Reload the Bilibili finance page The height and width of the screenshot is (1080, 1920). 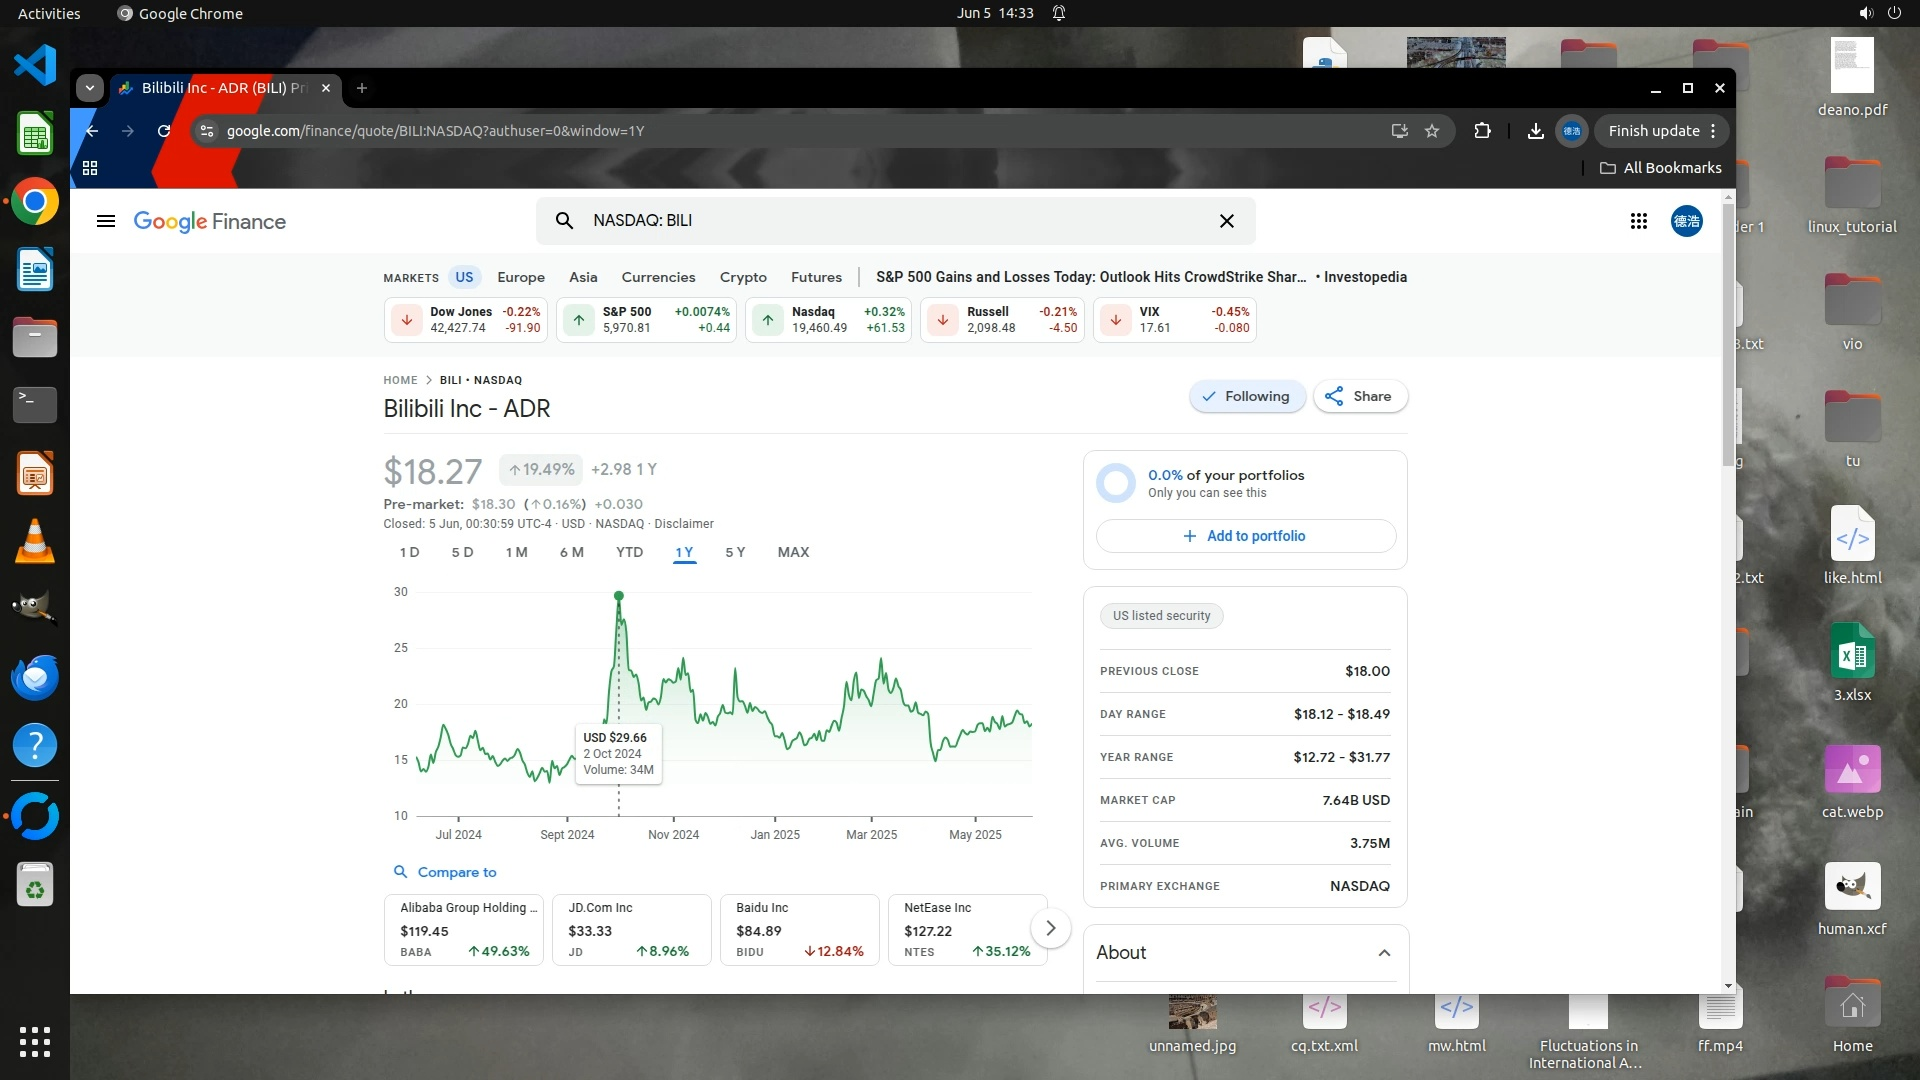[164, 131]
